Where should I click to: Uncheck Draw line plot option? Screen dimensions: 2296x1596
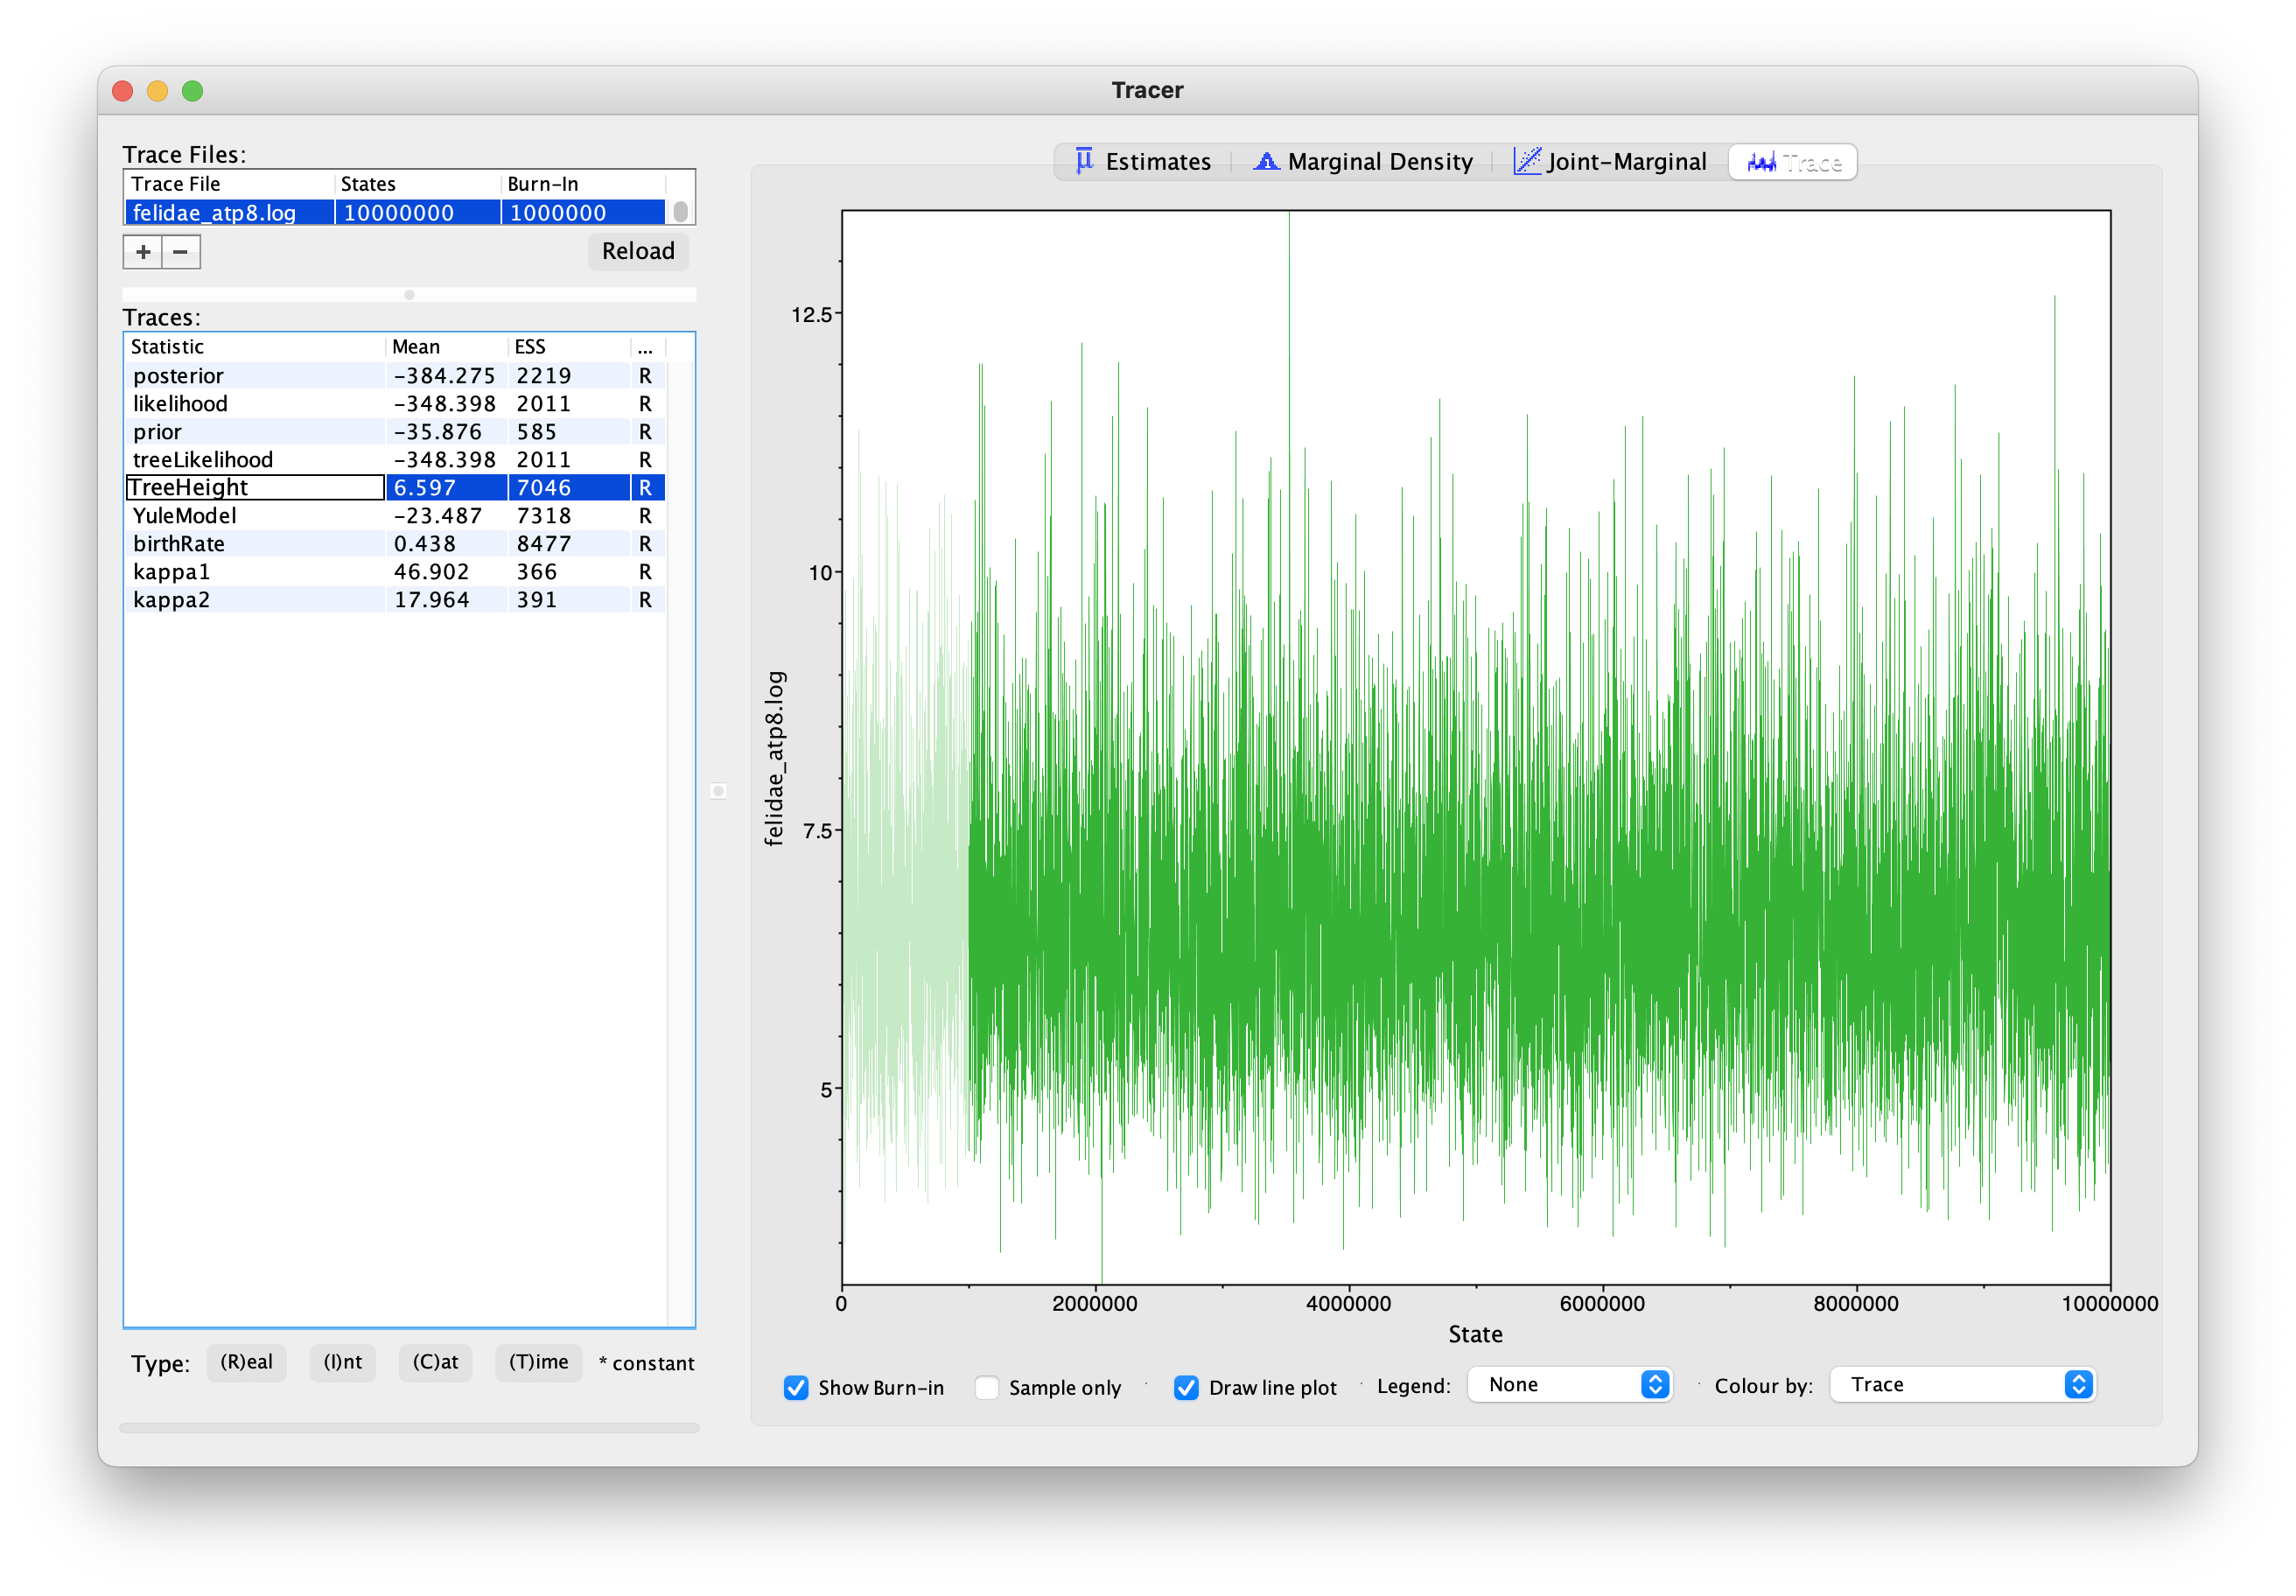click(x=1186, y=1387)
